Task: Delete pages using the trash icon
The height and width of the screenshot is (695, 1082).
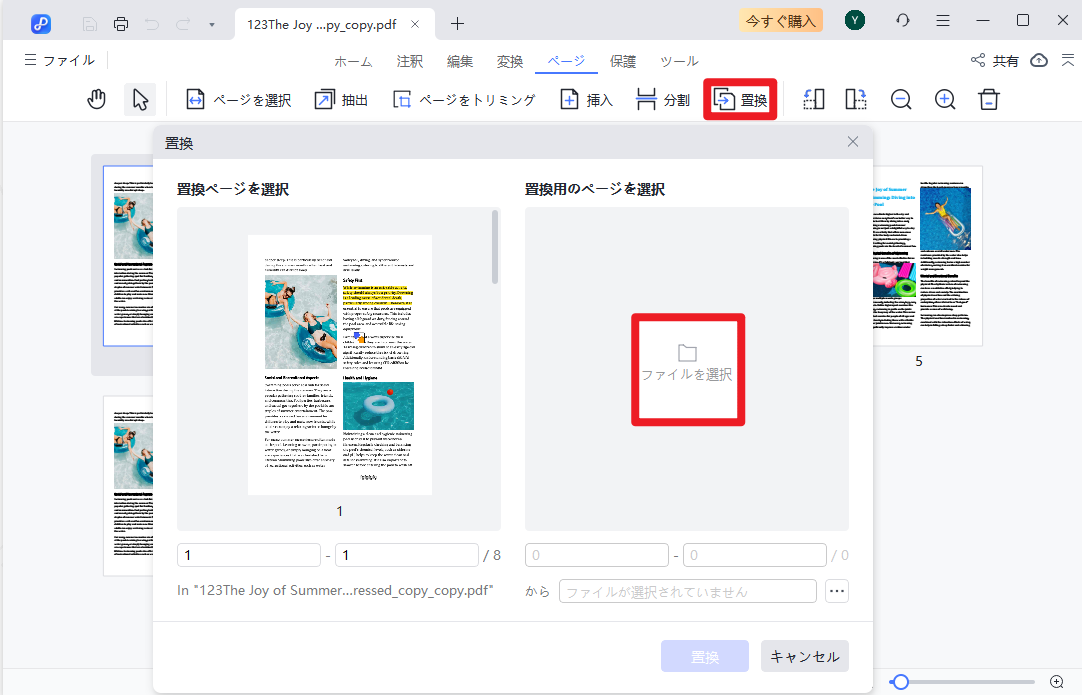Action: [988, 99]
